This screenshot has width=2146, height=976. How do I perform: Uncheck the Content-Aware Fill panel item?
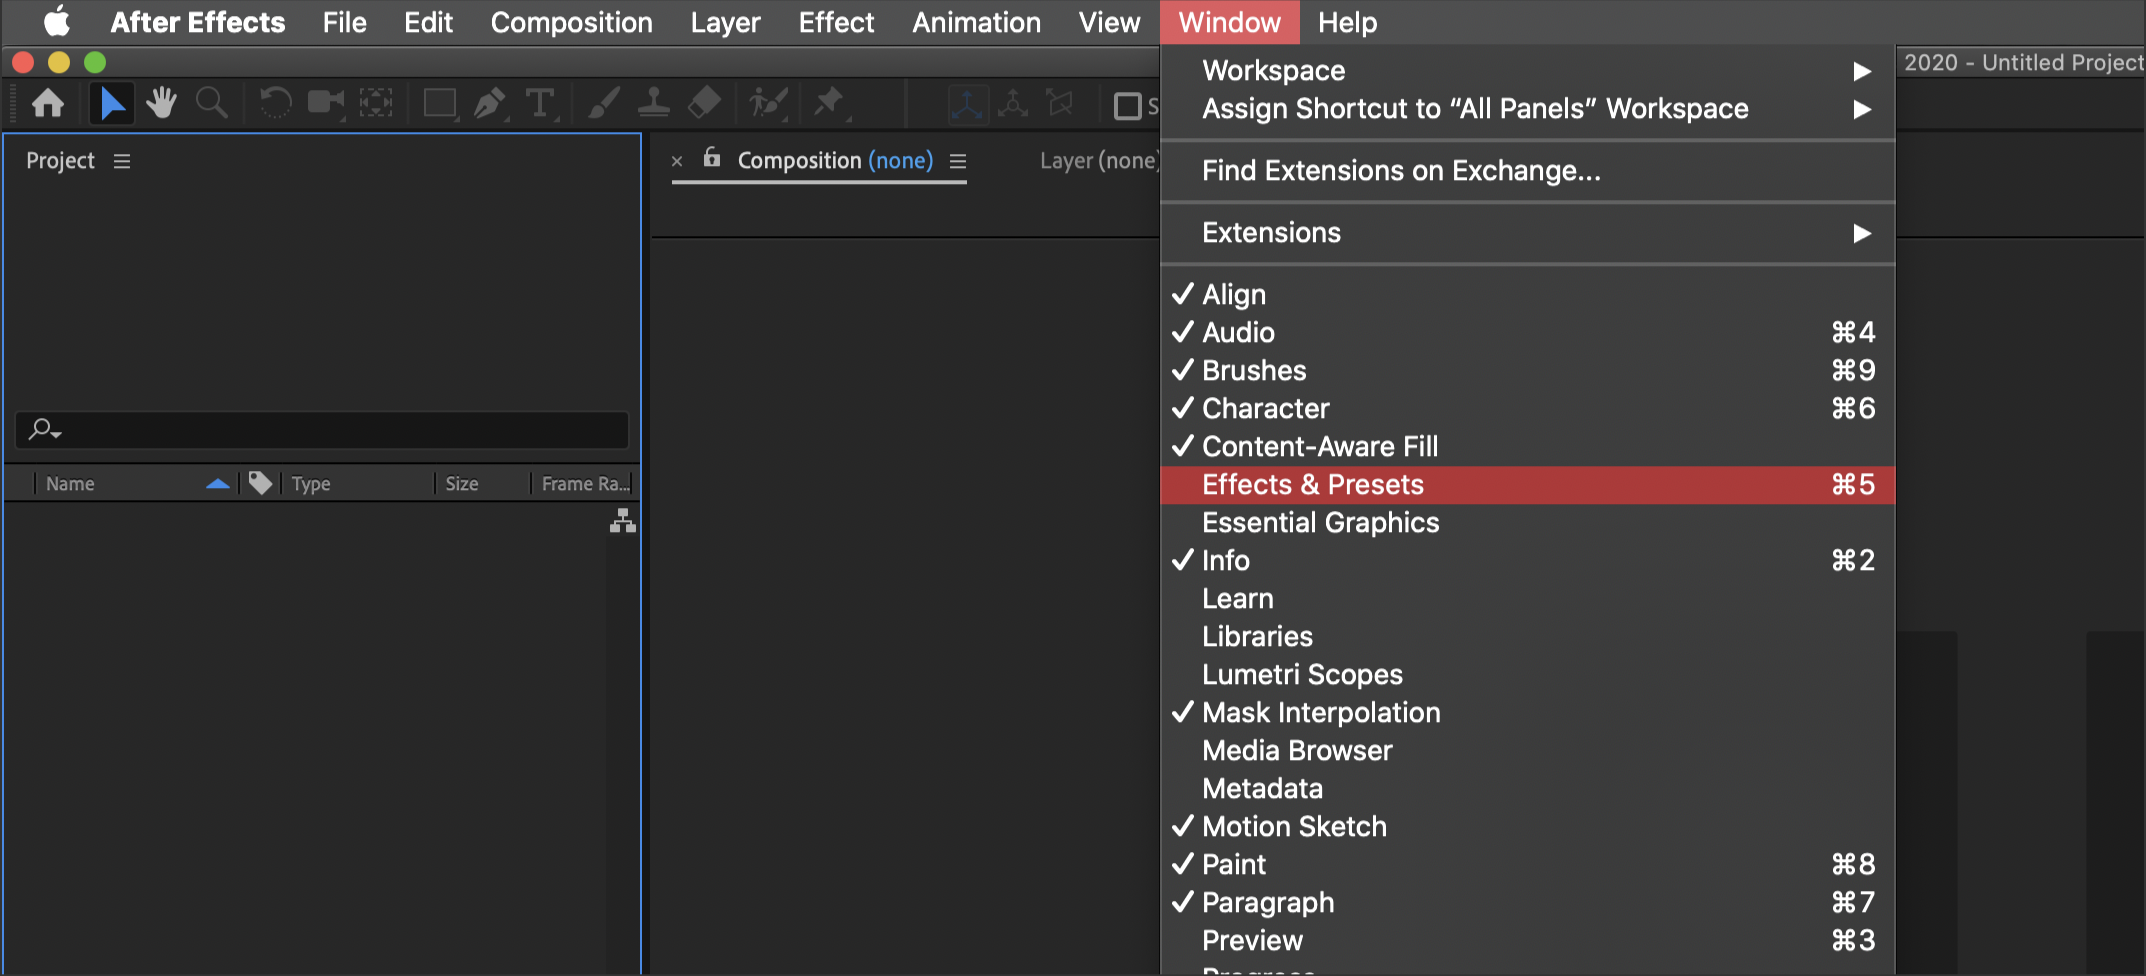point(1527,446)
